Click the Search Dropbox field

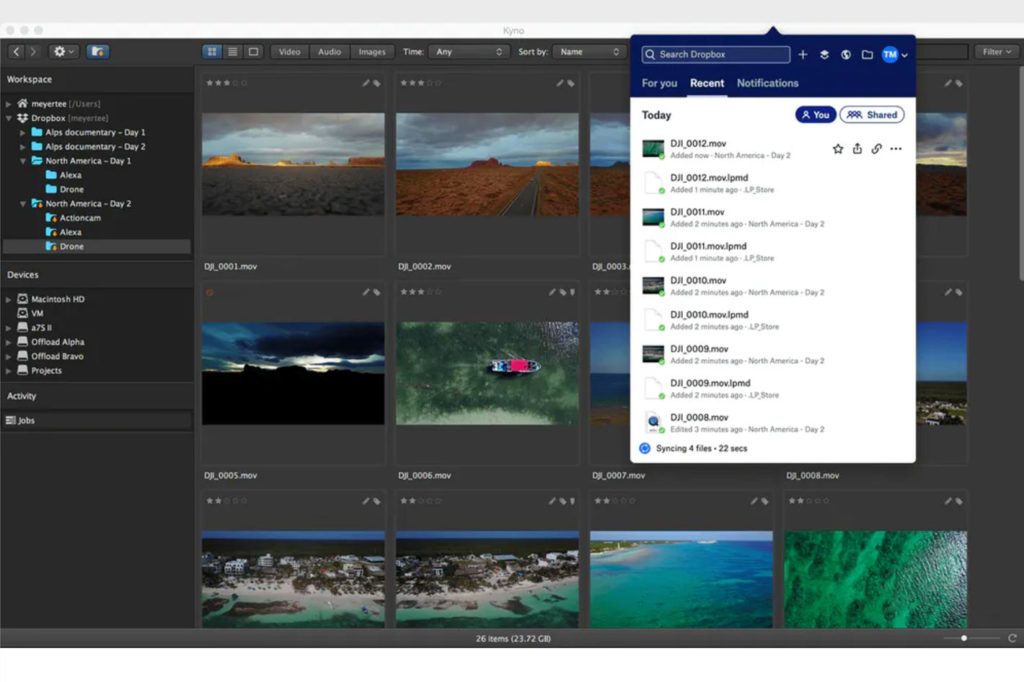click(x=716, y=54)
